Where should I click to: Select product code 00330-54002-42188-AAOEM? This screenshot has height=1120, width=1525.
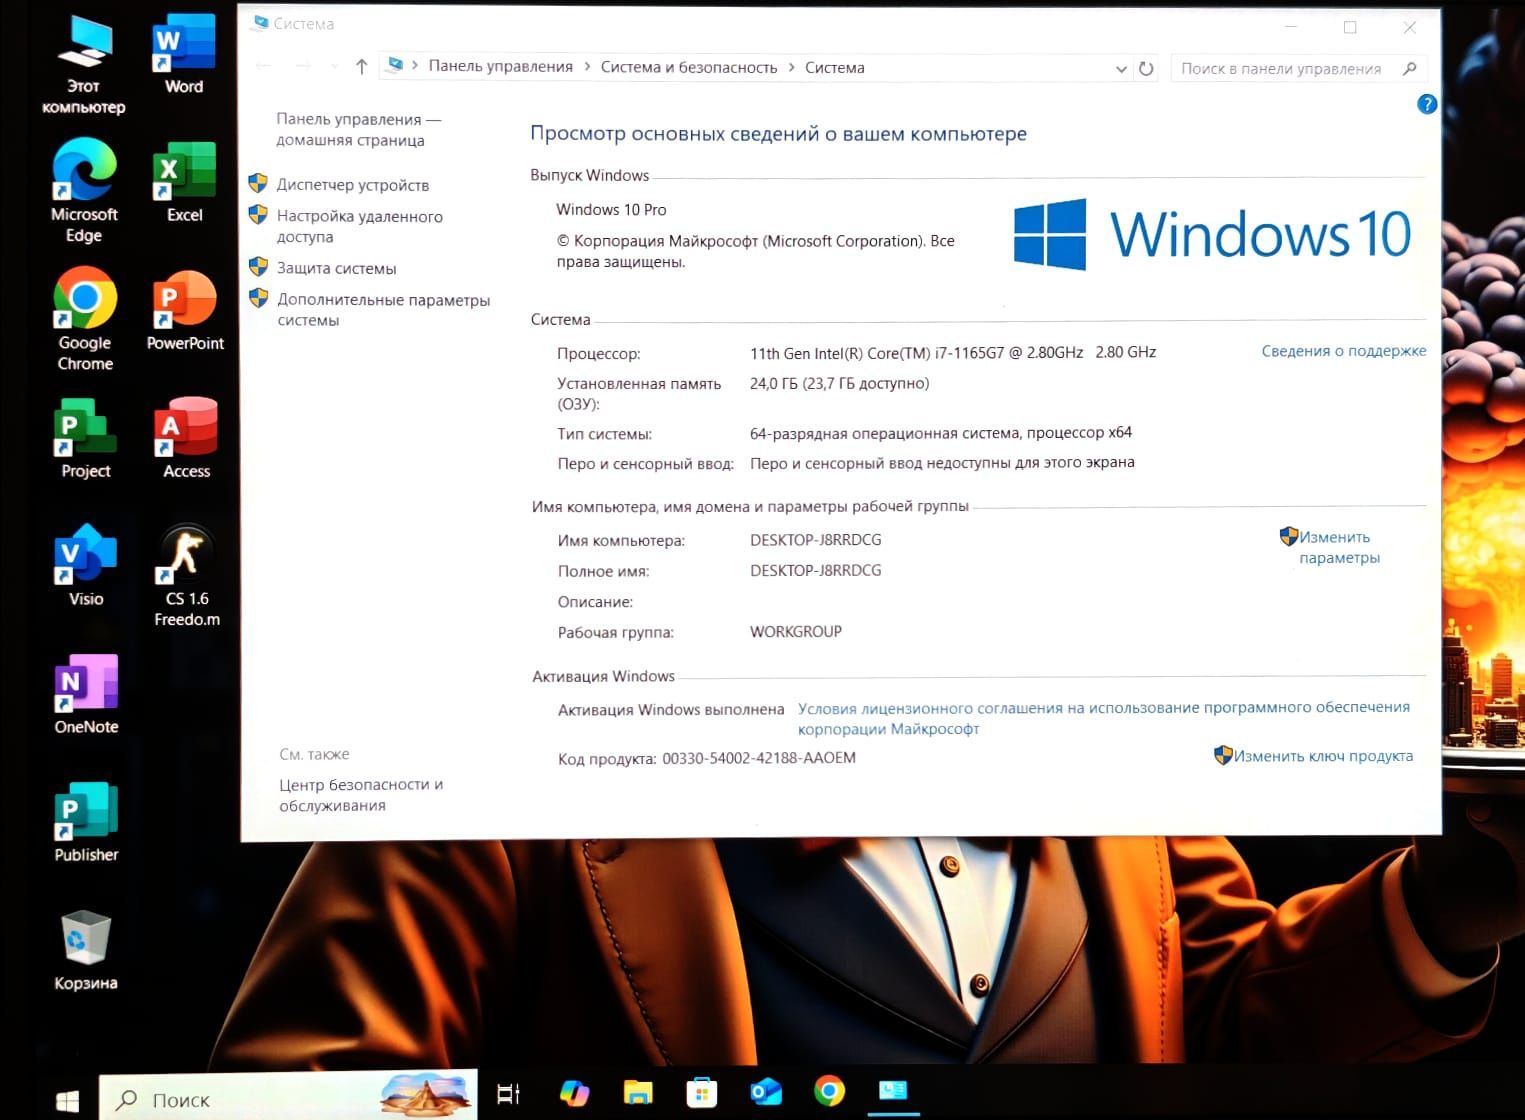click(x=759, y=758)
